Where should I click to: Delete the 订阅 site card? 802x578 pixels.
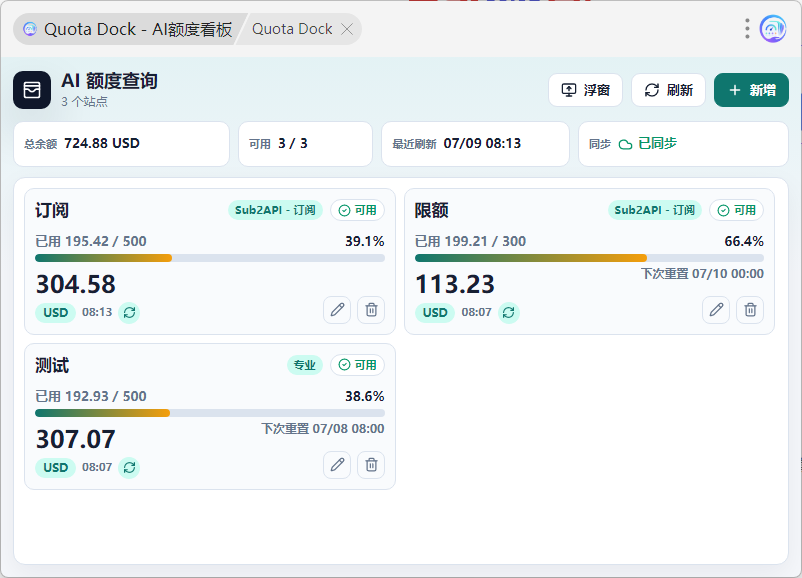coord(371,310)
